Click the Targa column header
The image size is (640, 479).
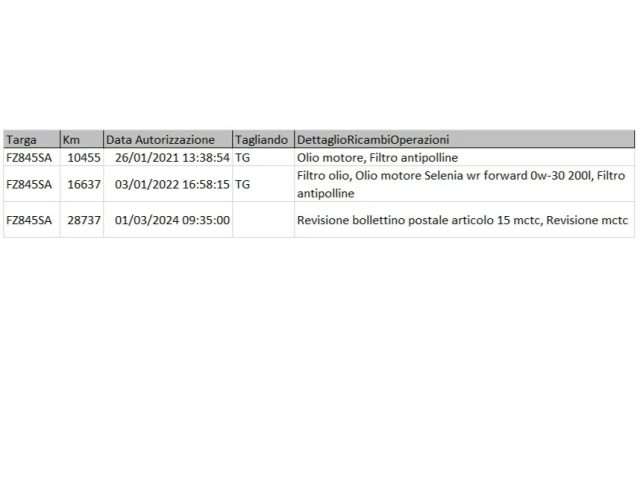click(32, 140)
